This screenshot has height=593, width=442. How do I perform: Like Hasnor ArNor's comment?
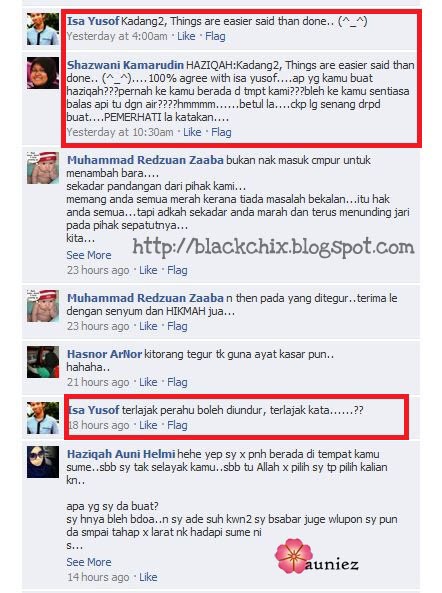[148, 382]
